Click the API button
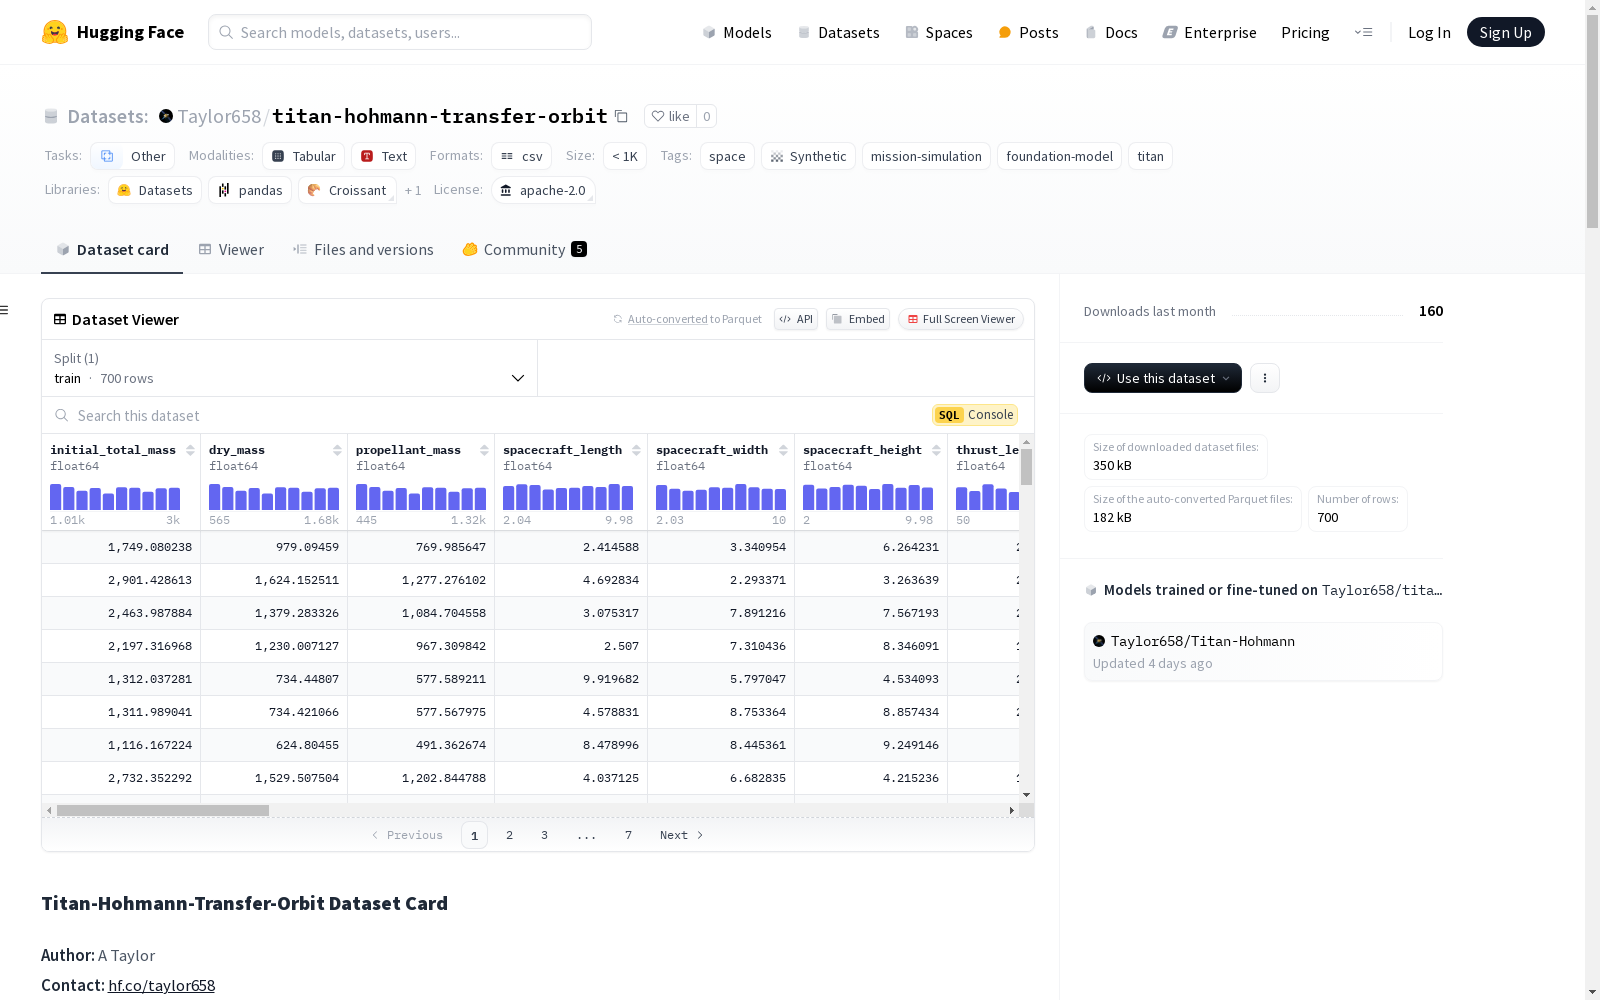The width and height of the screenshot is (1600, 1000). 796,319
